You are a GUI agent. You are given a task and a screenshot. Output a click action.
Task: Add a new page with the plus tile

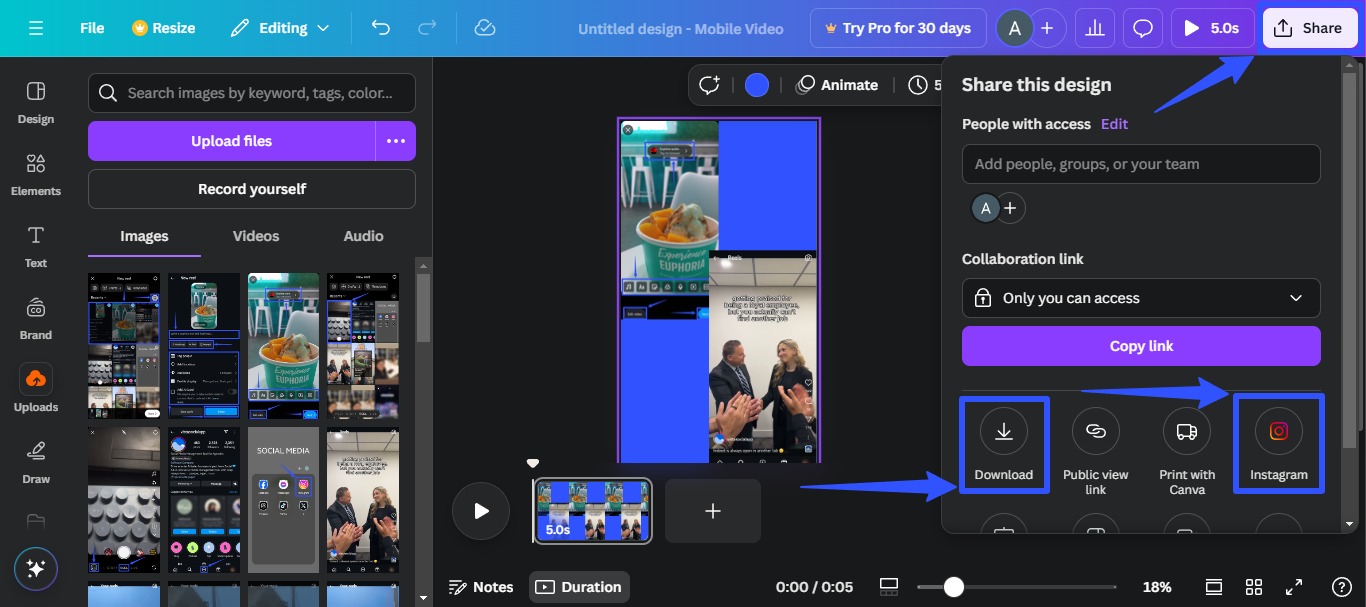(712, 510)
